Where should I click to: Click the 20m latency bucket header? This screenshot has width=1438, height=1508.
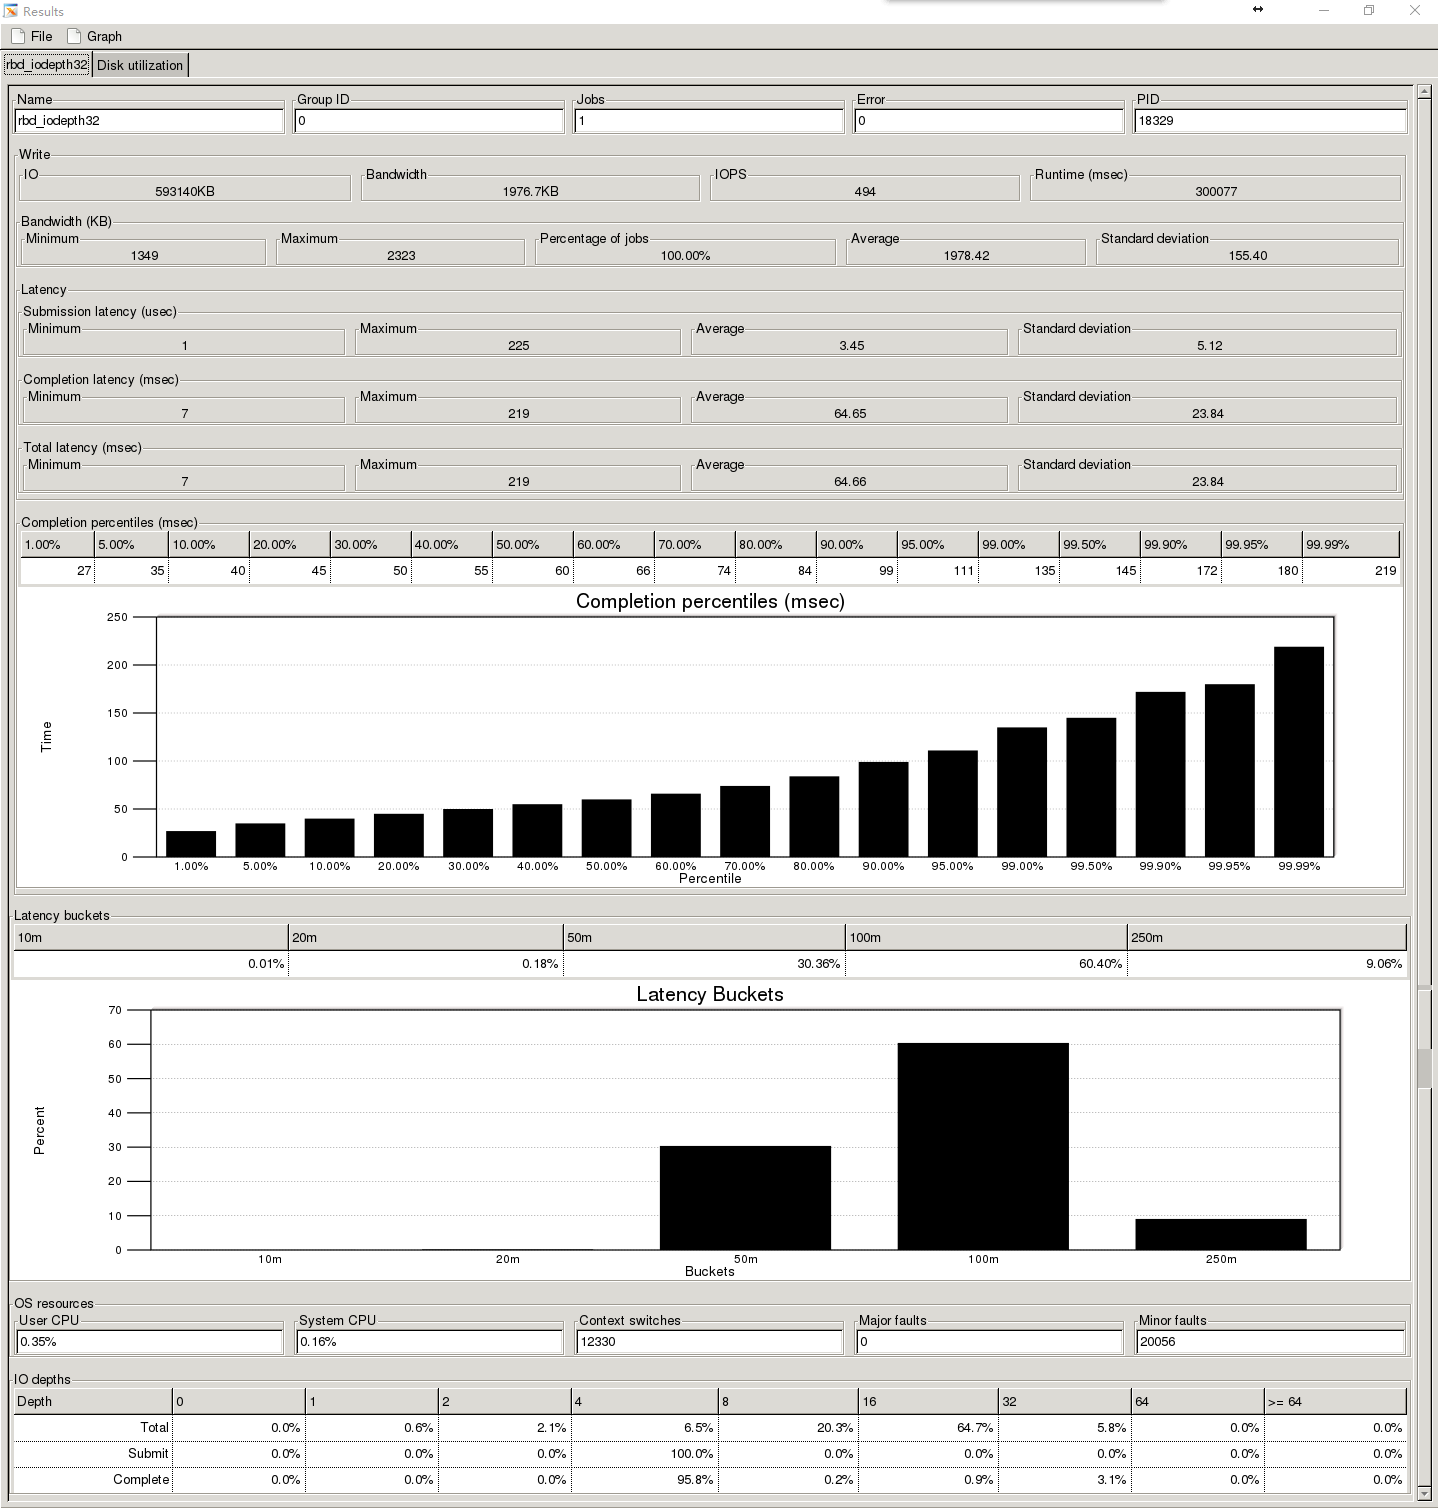tap(425, 937)
